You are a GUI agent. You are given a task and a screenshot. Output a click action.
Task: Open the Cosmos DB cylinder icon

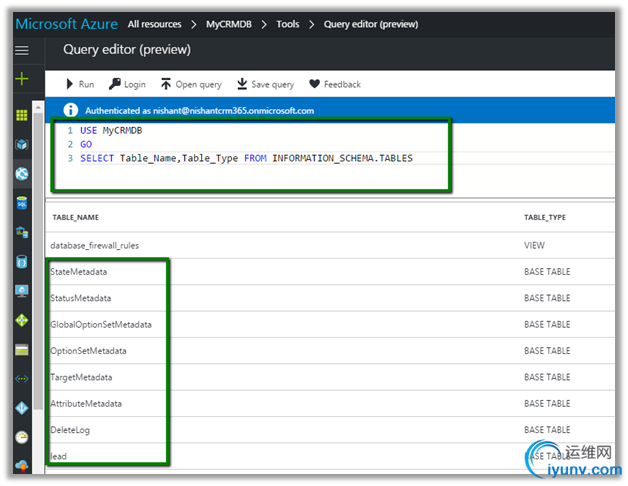(x=22, y=262)
